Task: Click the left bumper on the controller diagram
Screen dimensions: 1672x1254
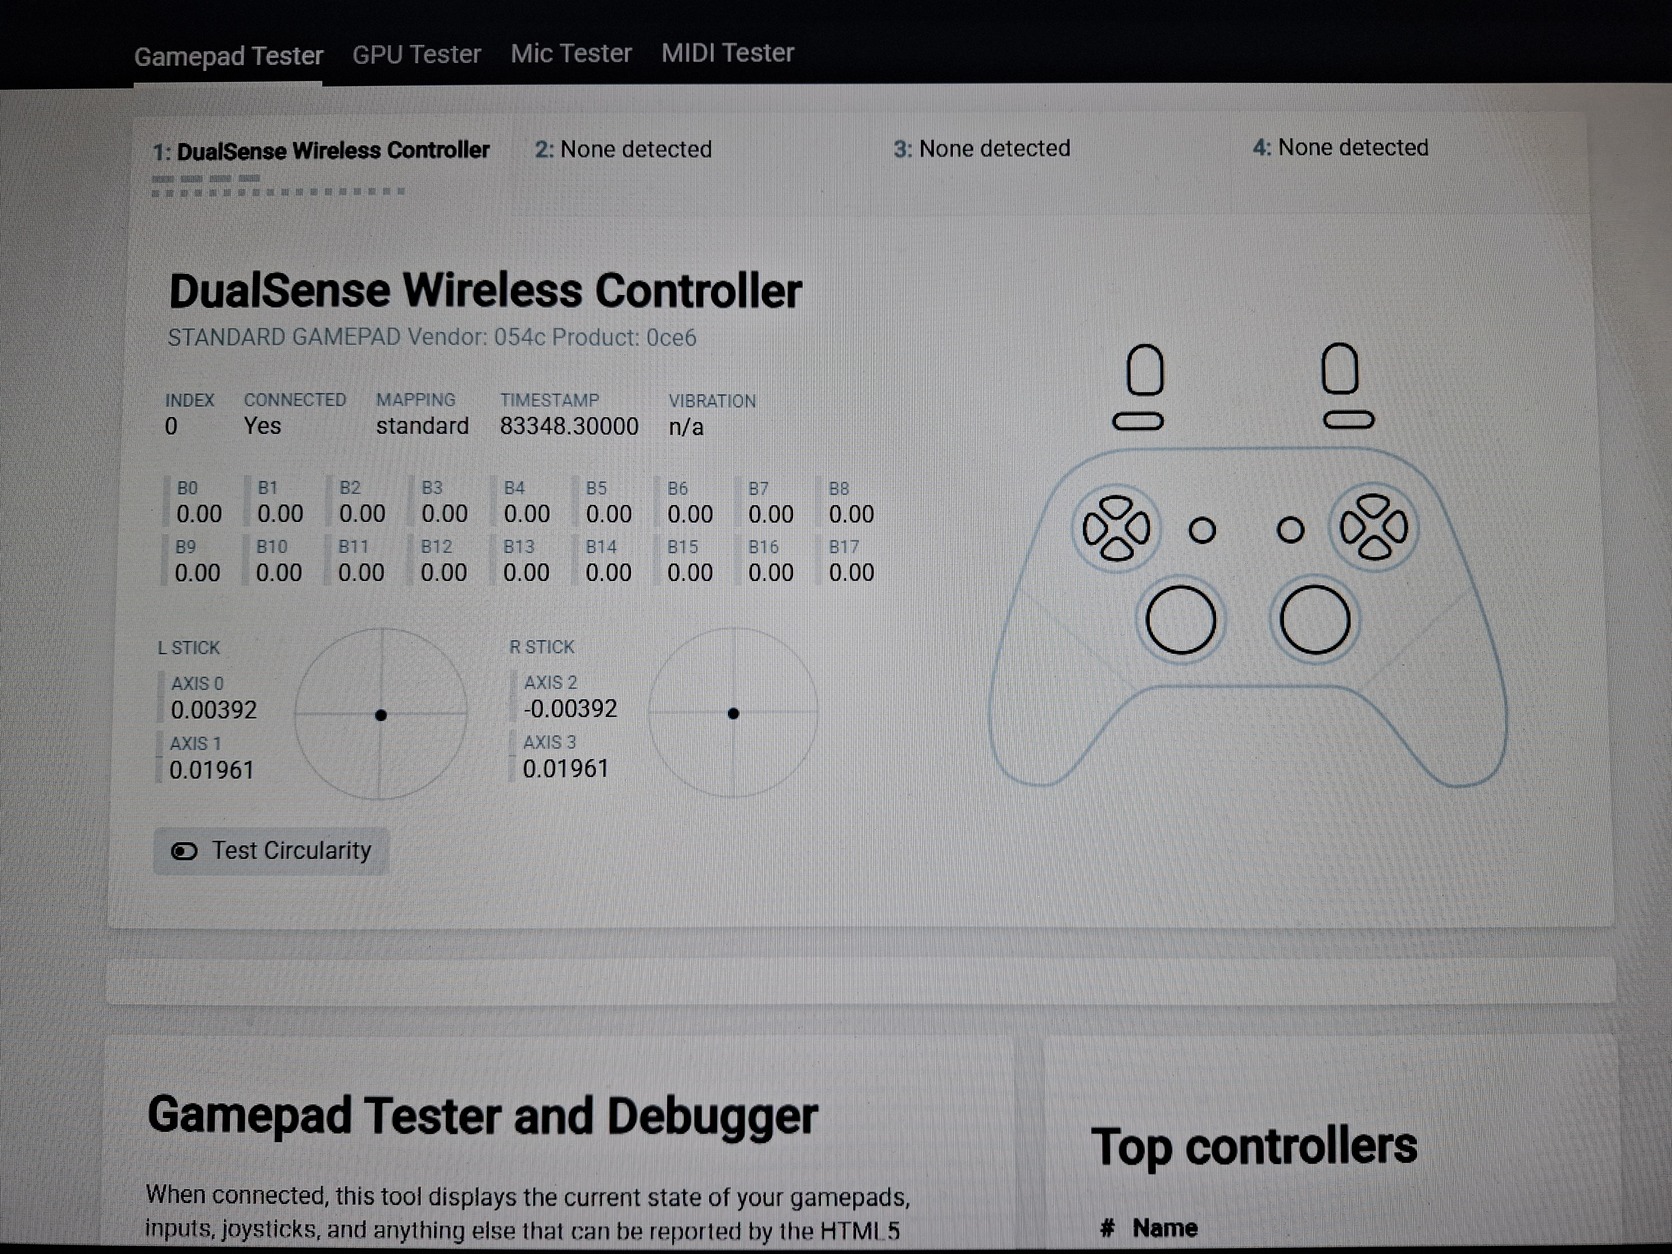Action: click(x=1138, y=421)
